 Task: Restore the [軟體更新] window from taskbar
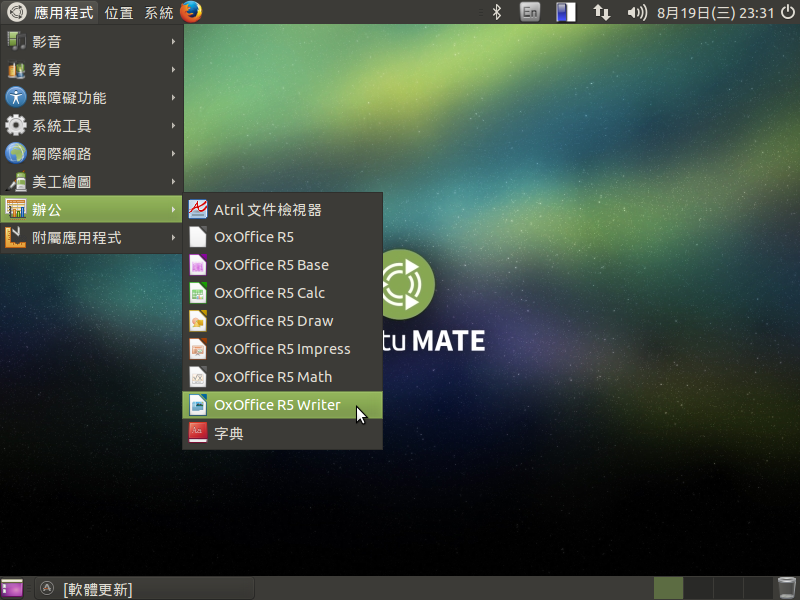point(144,589)
